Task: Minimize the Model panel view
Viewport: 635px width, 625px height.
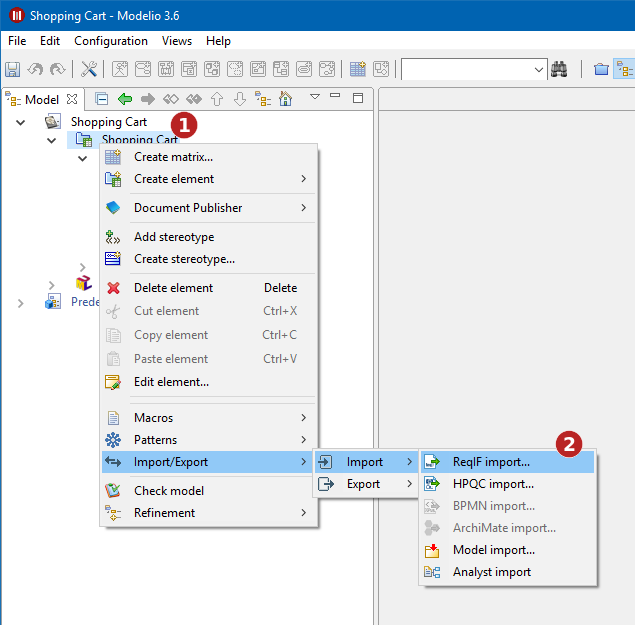Action: [x=335, y=96]
